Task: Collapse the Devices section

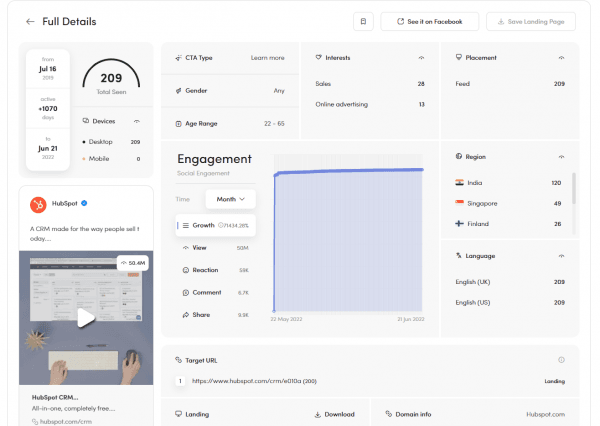Action: click(x=137, y=121)
